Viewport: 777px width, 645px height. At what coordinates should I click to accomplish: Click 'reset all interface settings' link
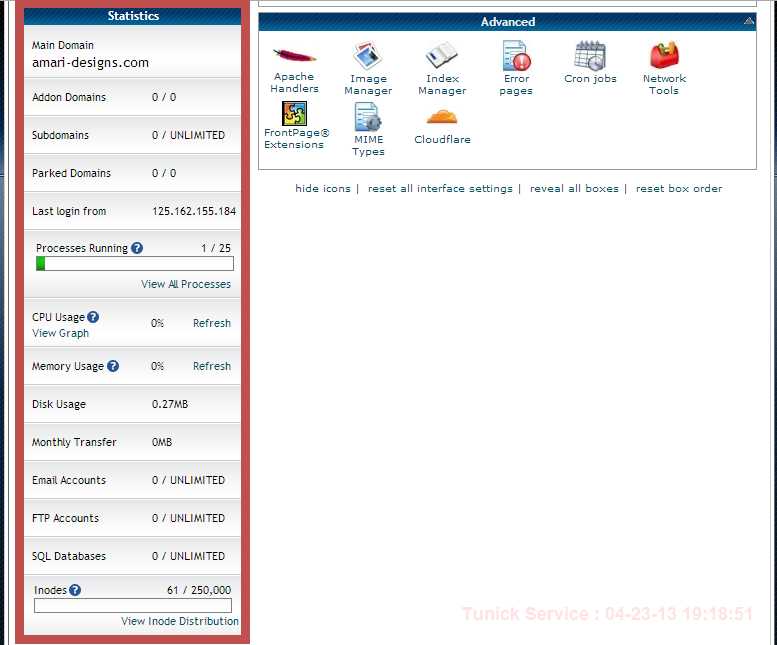440,189
